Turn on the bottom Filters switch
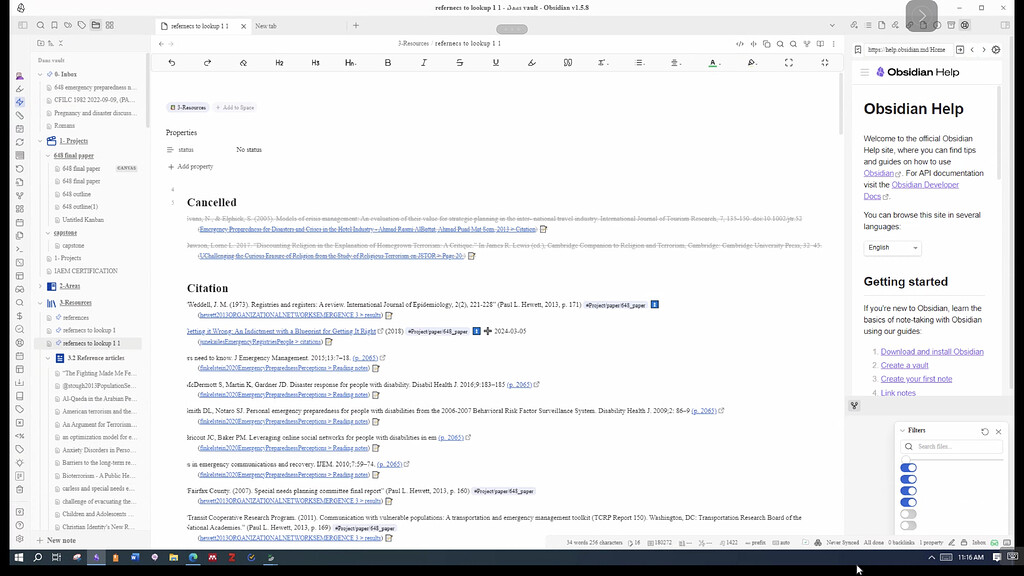Screen dimensions: 1024x576 tap(908, 524)
